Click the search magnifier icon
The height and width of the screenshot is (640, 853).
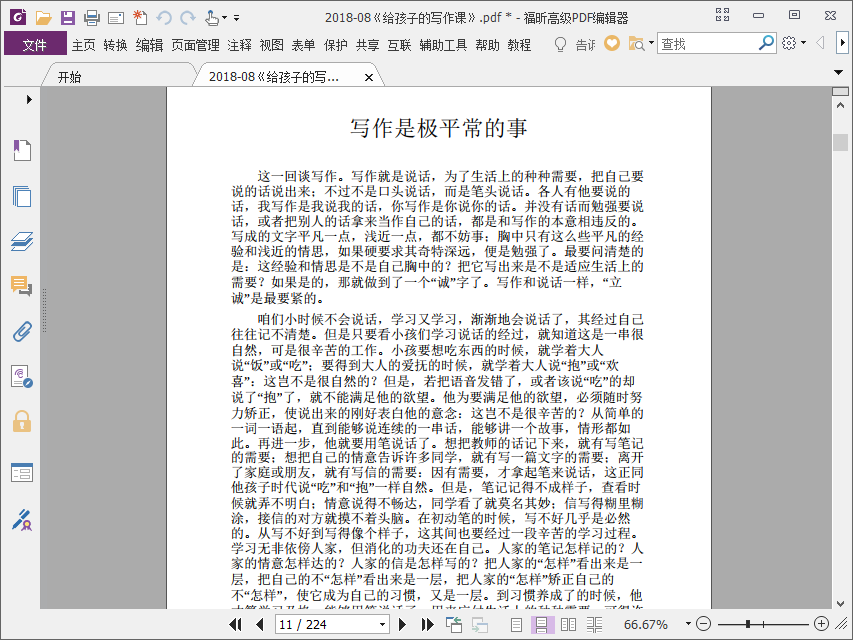tap(767, 43)
